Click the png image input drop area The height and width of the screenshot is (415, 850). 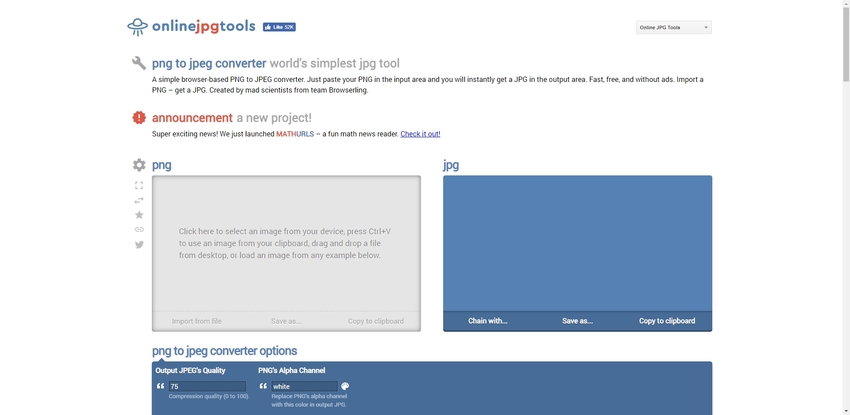(286, 243)
